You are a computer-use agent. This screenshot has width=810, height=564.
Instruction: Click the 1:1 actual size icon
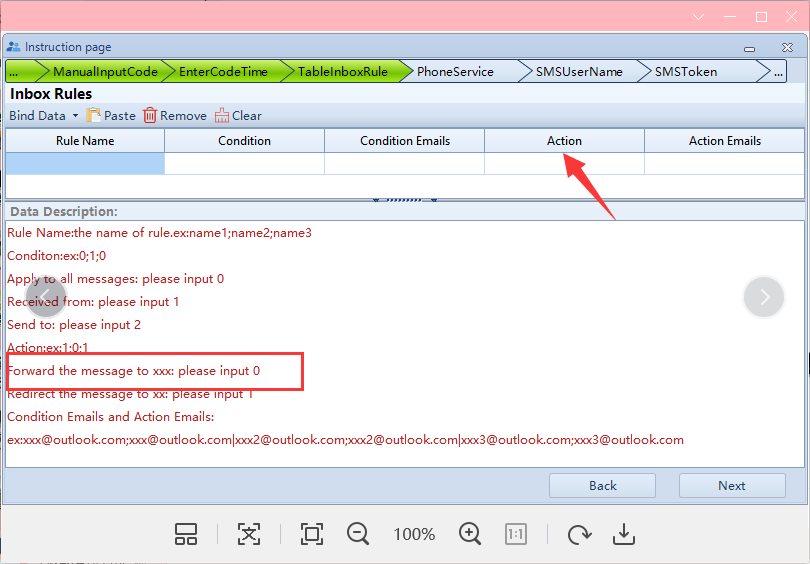(516, 534)
